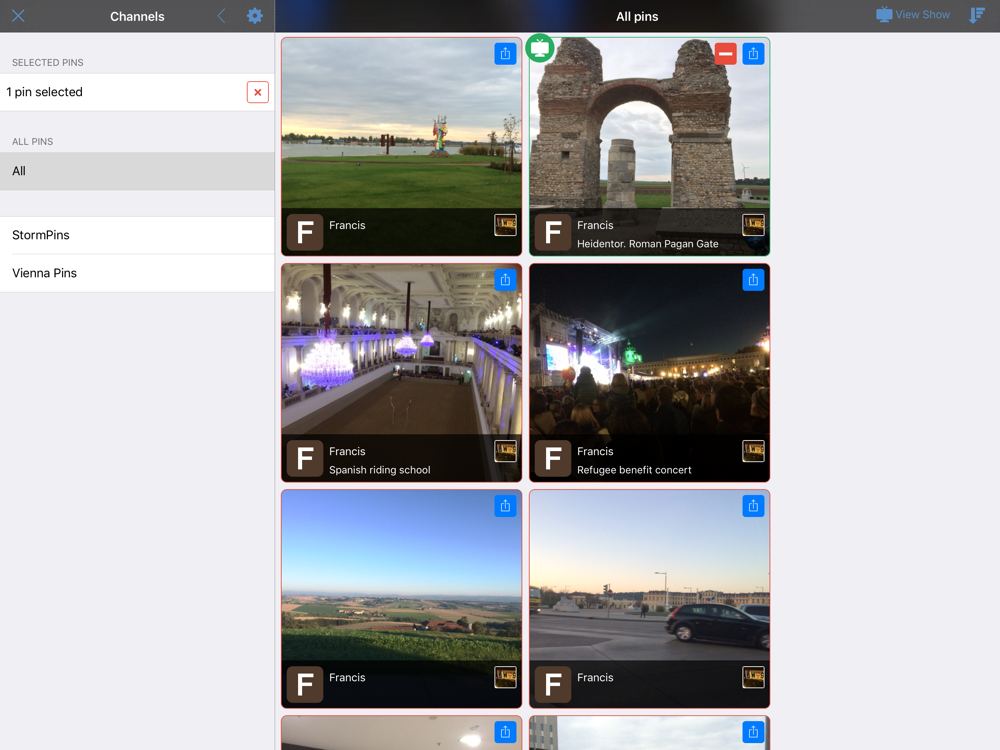Open Channels settings gear
Screen dimensions: 1000x750
tap(254, 16)
